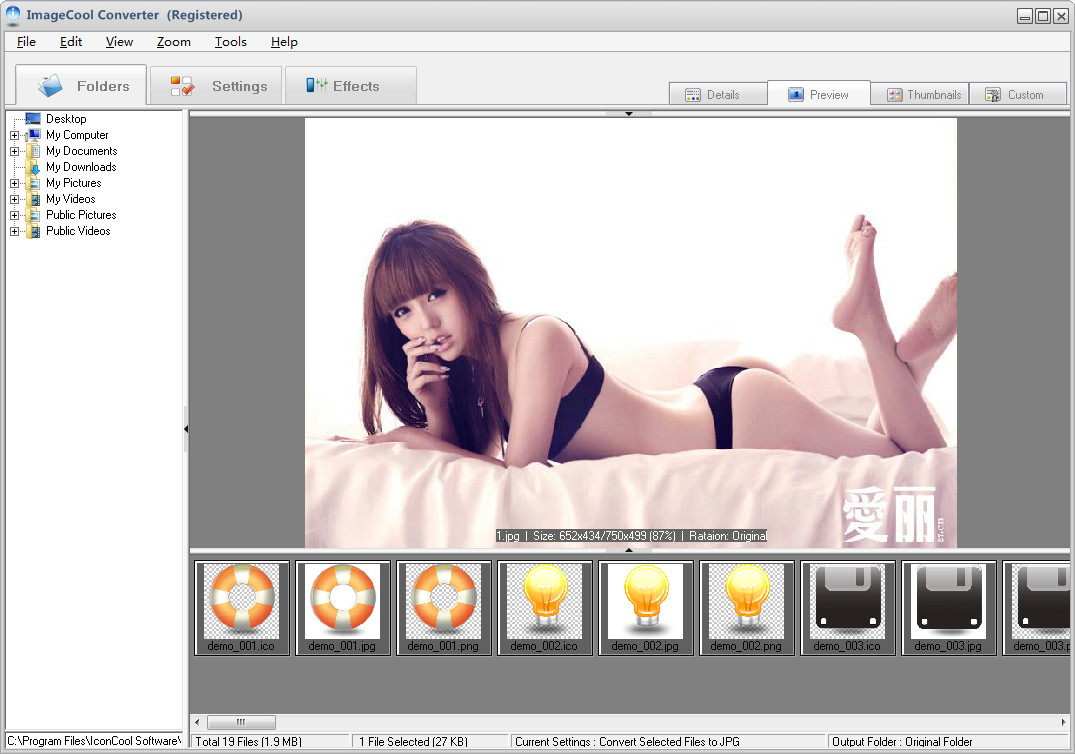Select the Thumbnails view button
This screenshot has height=754, width=1075.
pyautogui.click(x=920, y=95)
